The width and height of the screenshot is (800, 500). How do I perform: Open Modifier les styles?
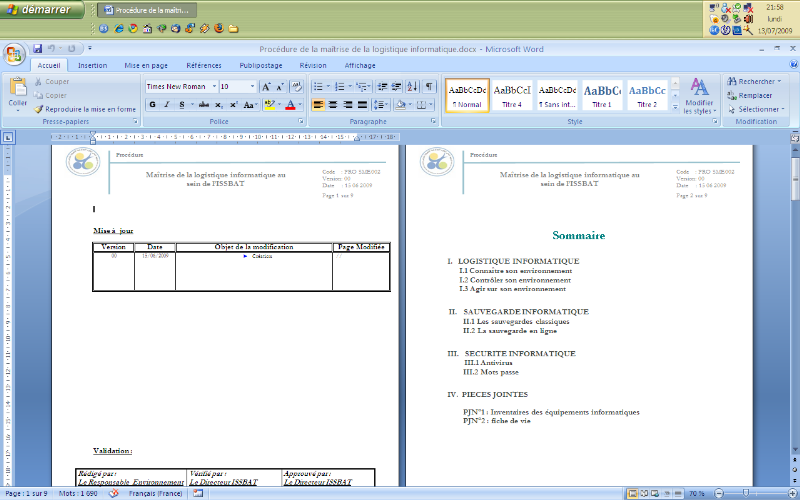(699, 97)
